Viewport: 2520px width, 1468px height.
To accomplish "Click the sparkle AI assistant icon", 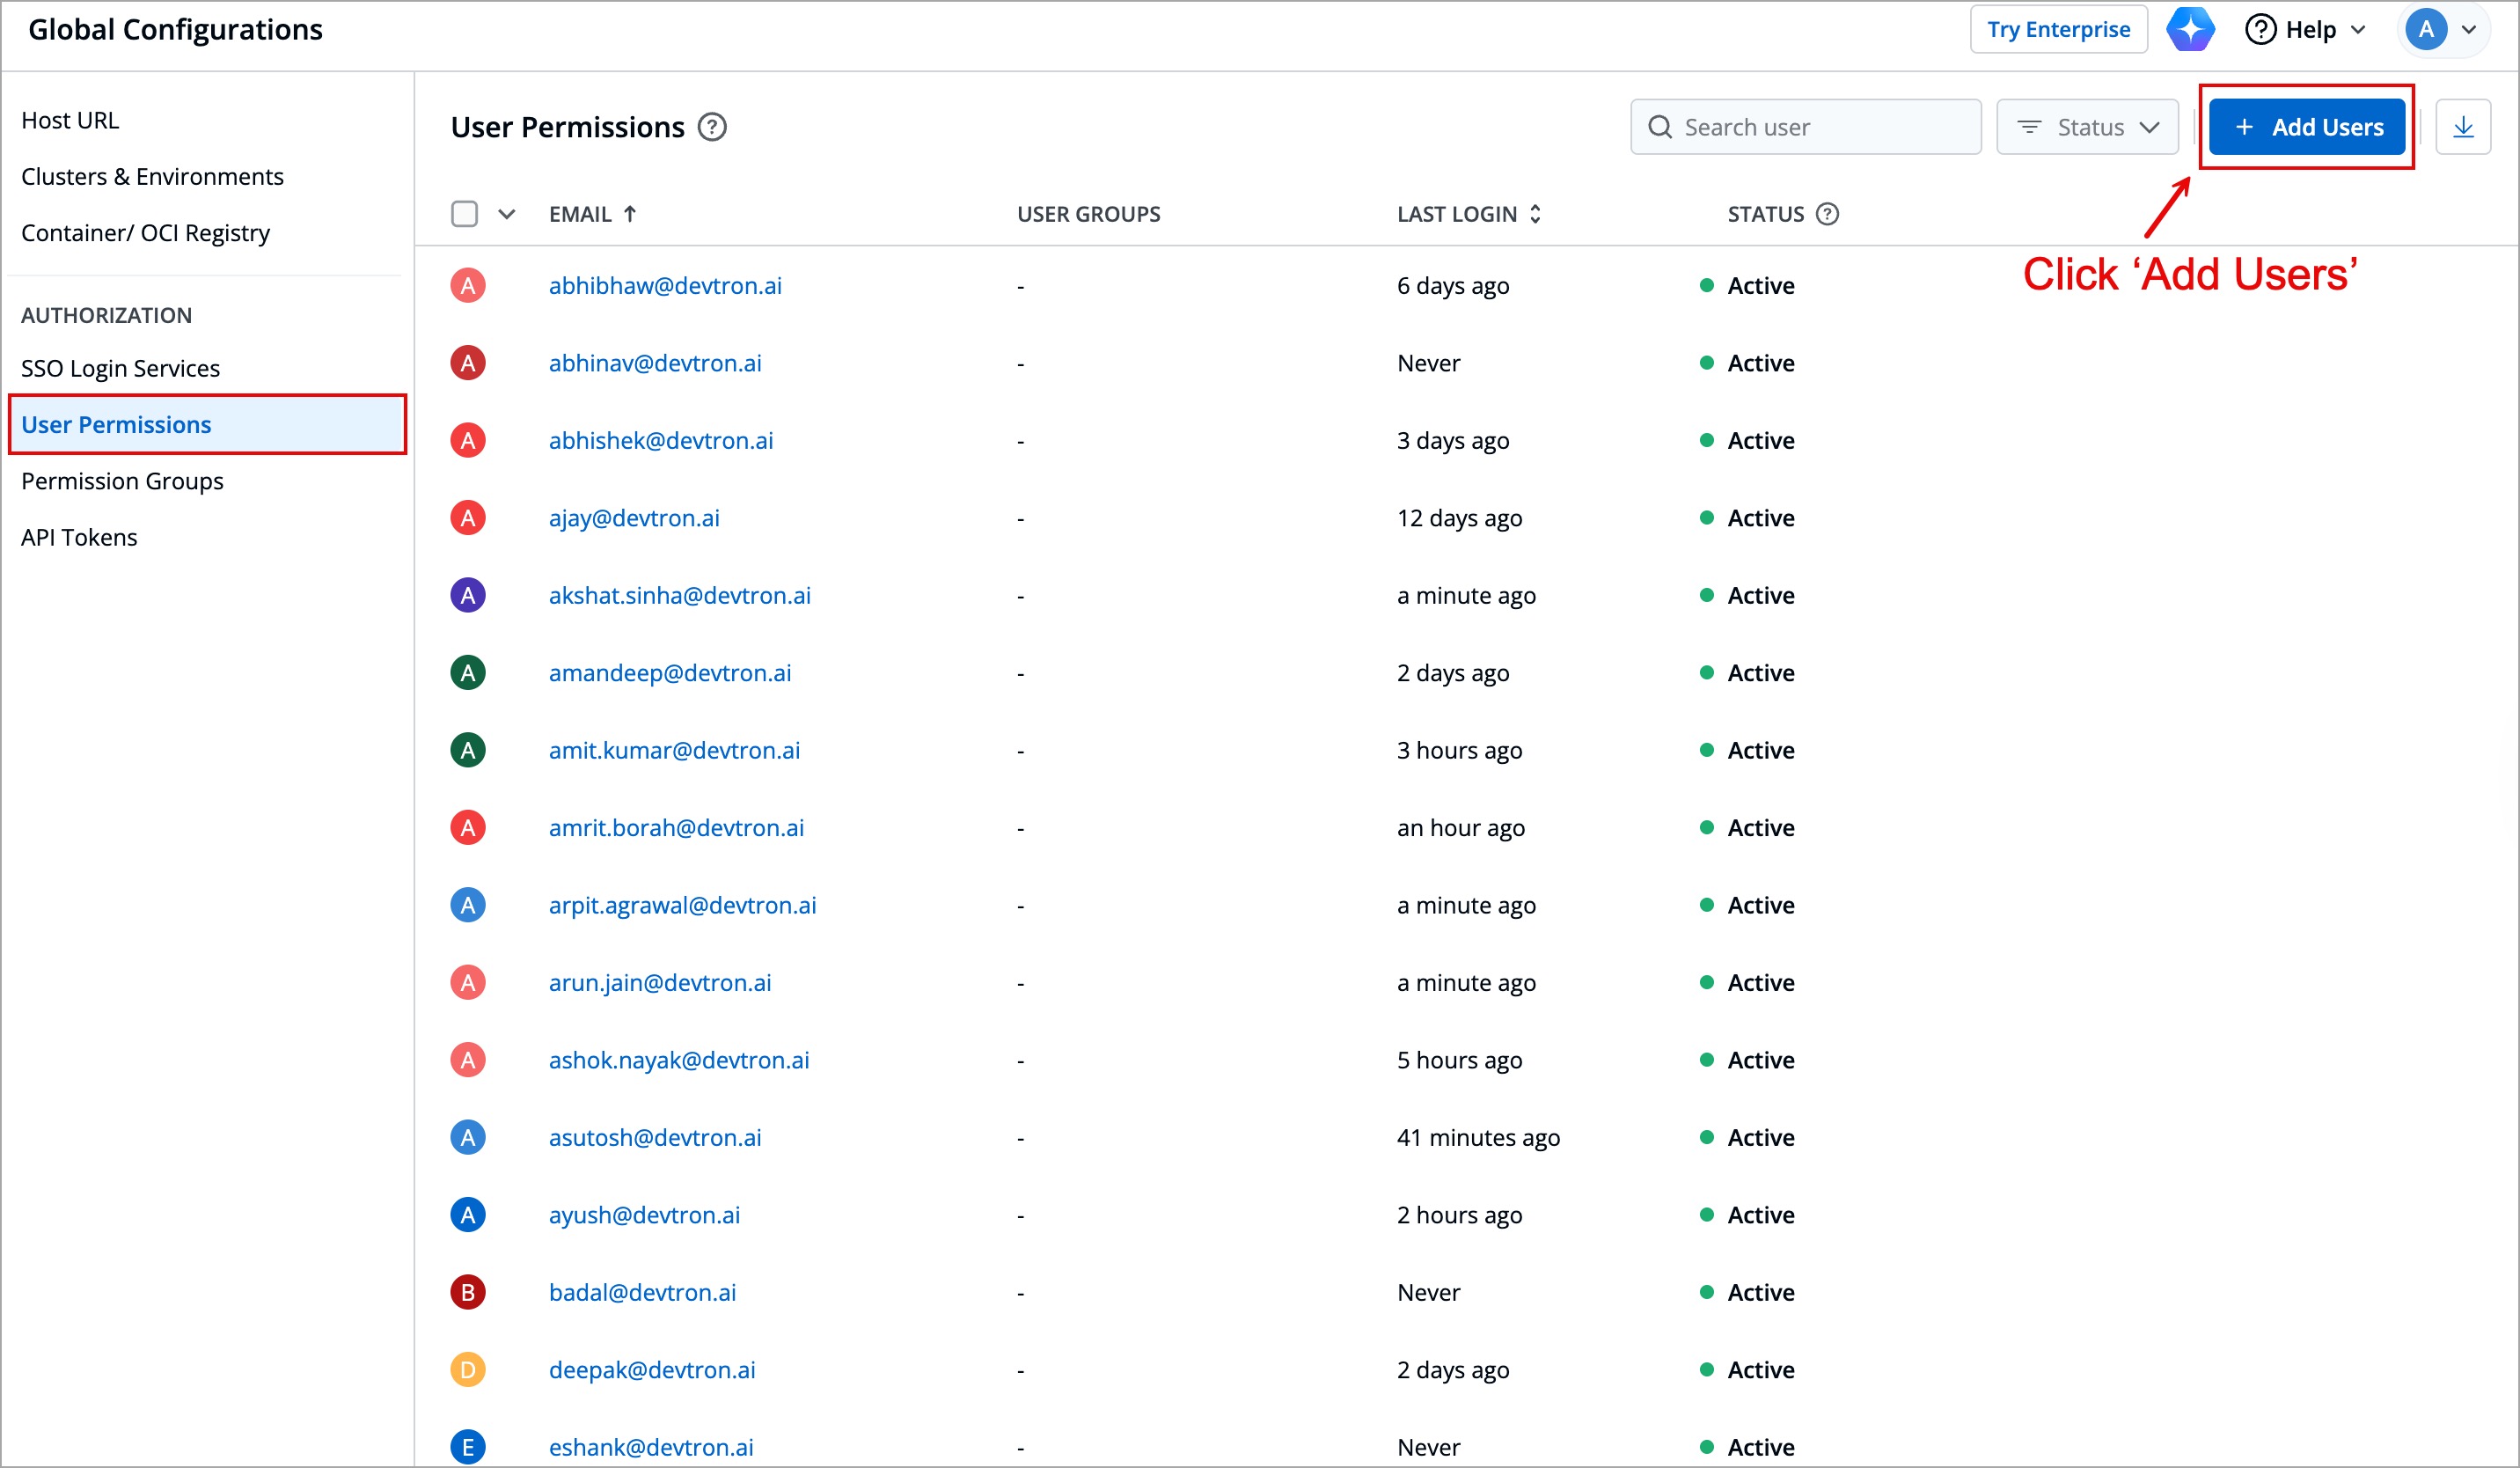I will [2189, 29].
